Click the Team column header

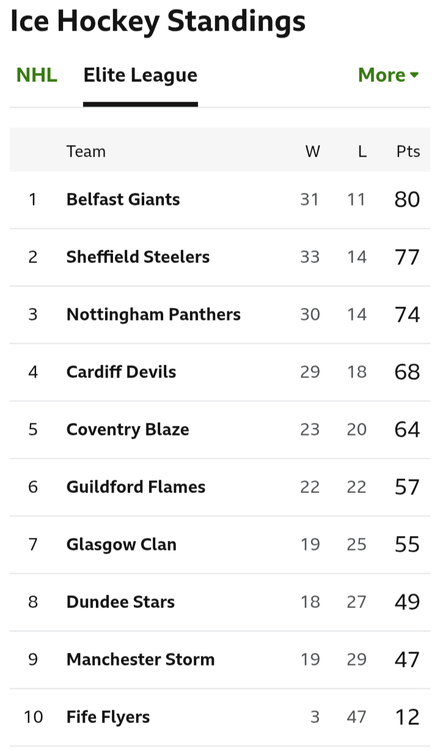coord(86,152)
